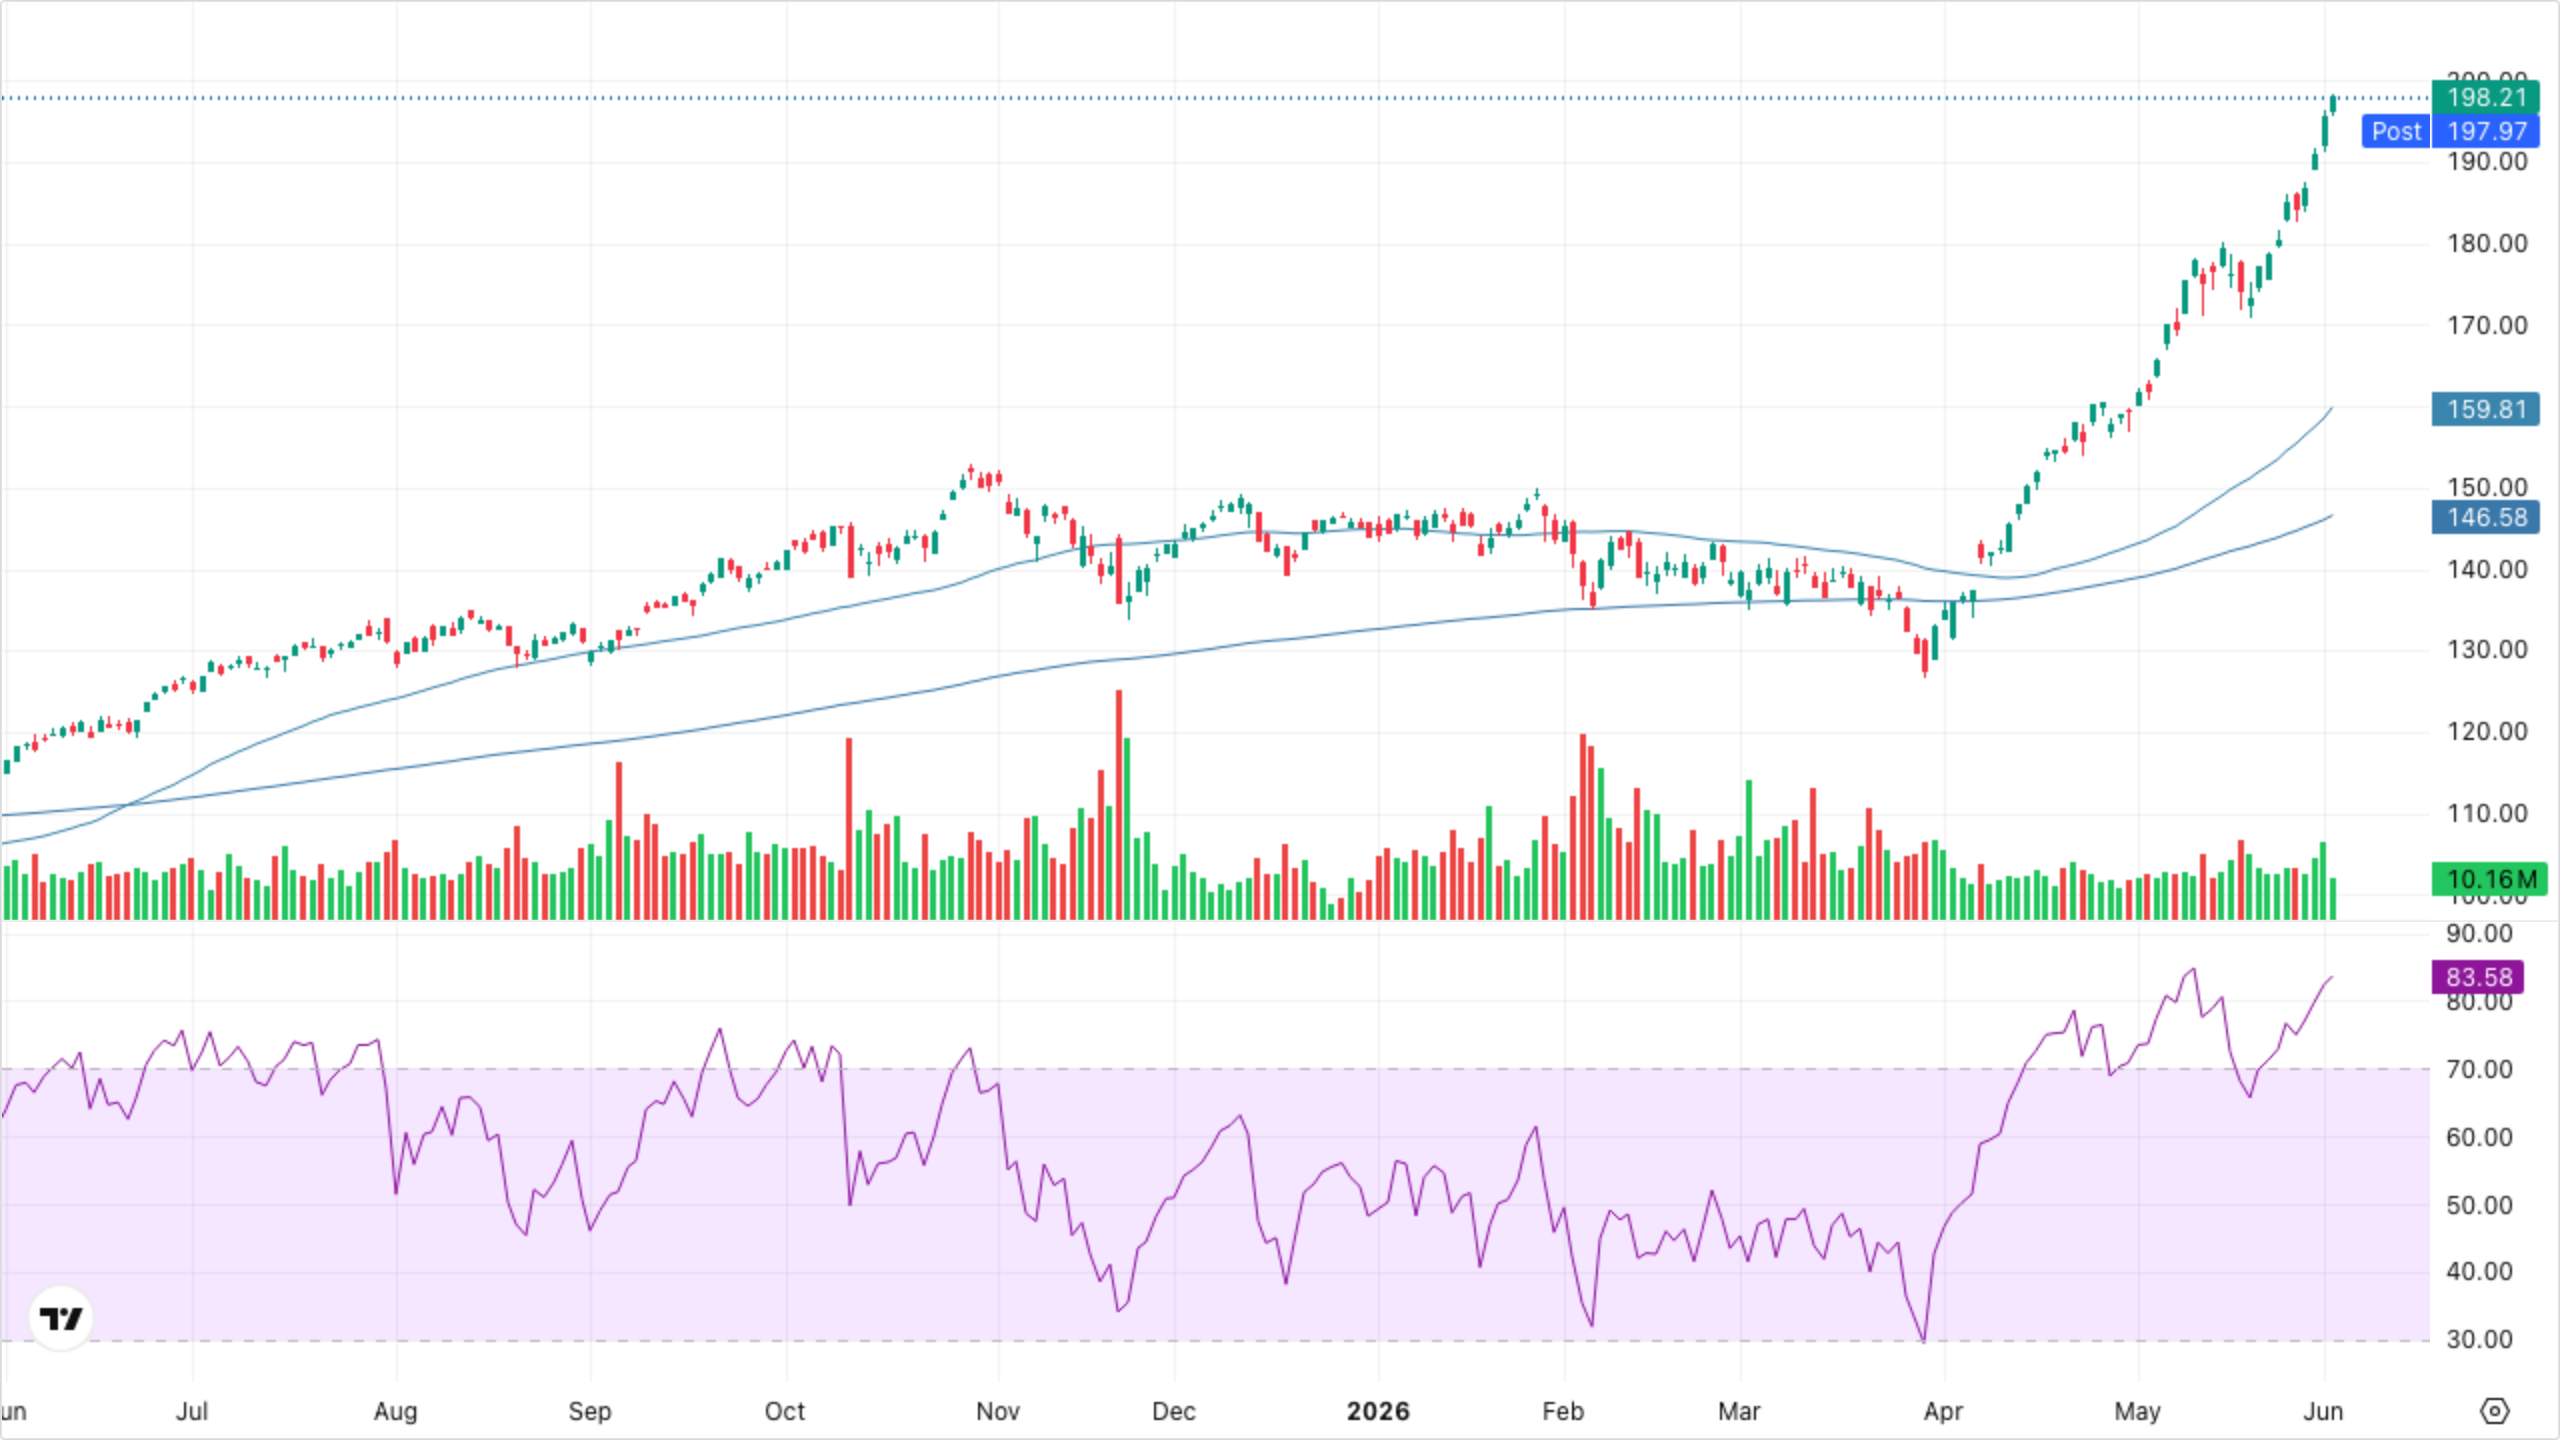Click the 198.21 last price label

(2485, 98)
